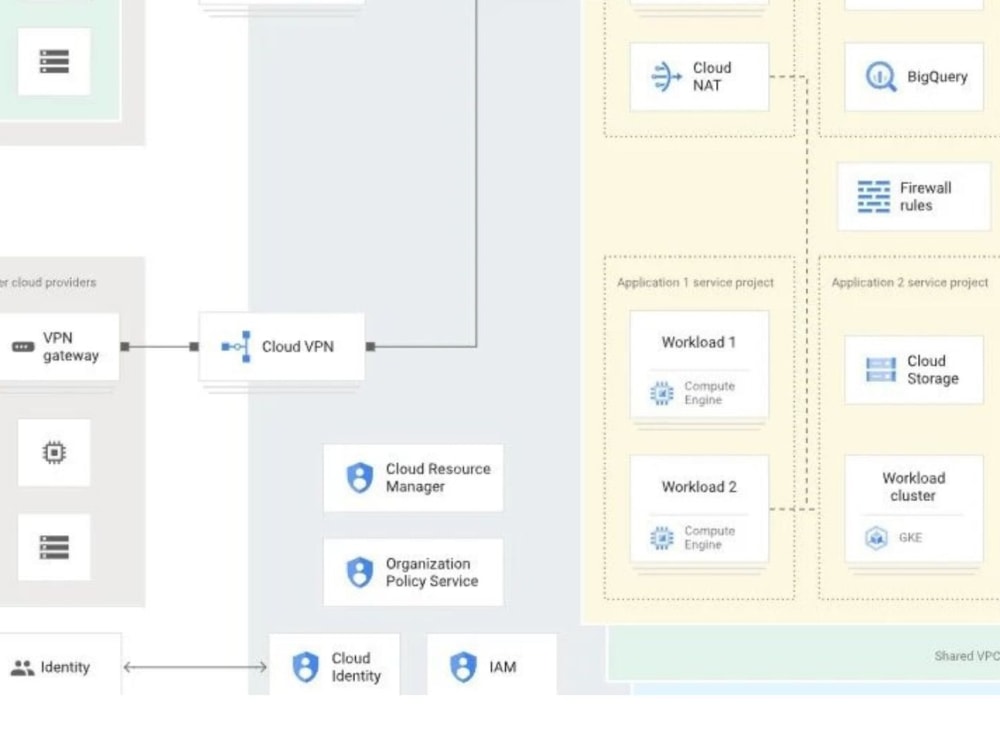Viewport: 1000px width, 750px height.
Task: Click the Shared VPC label
Action: click(x=967, y=656)
